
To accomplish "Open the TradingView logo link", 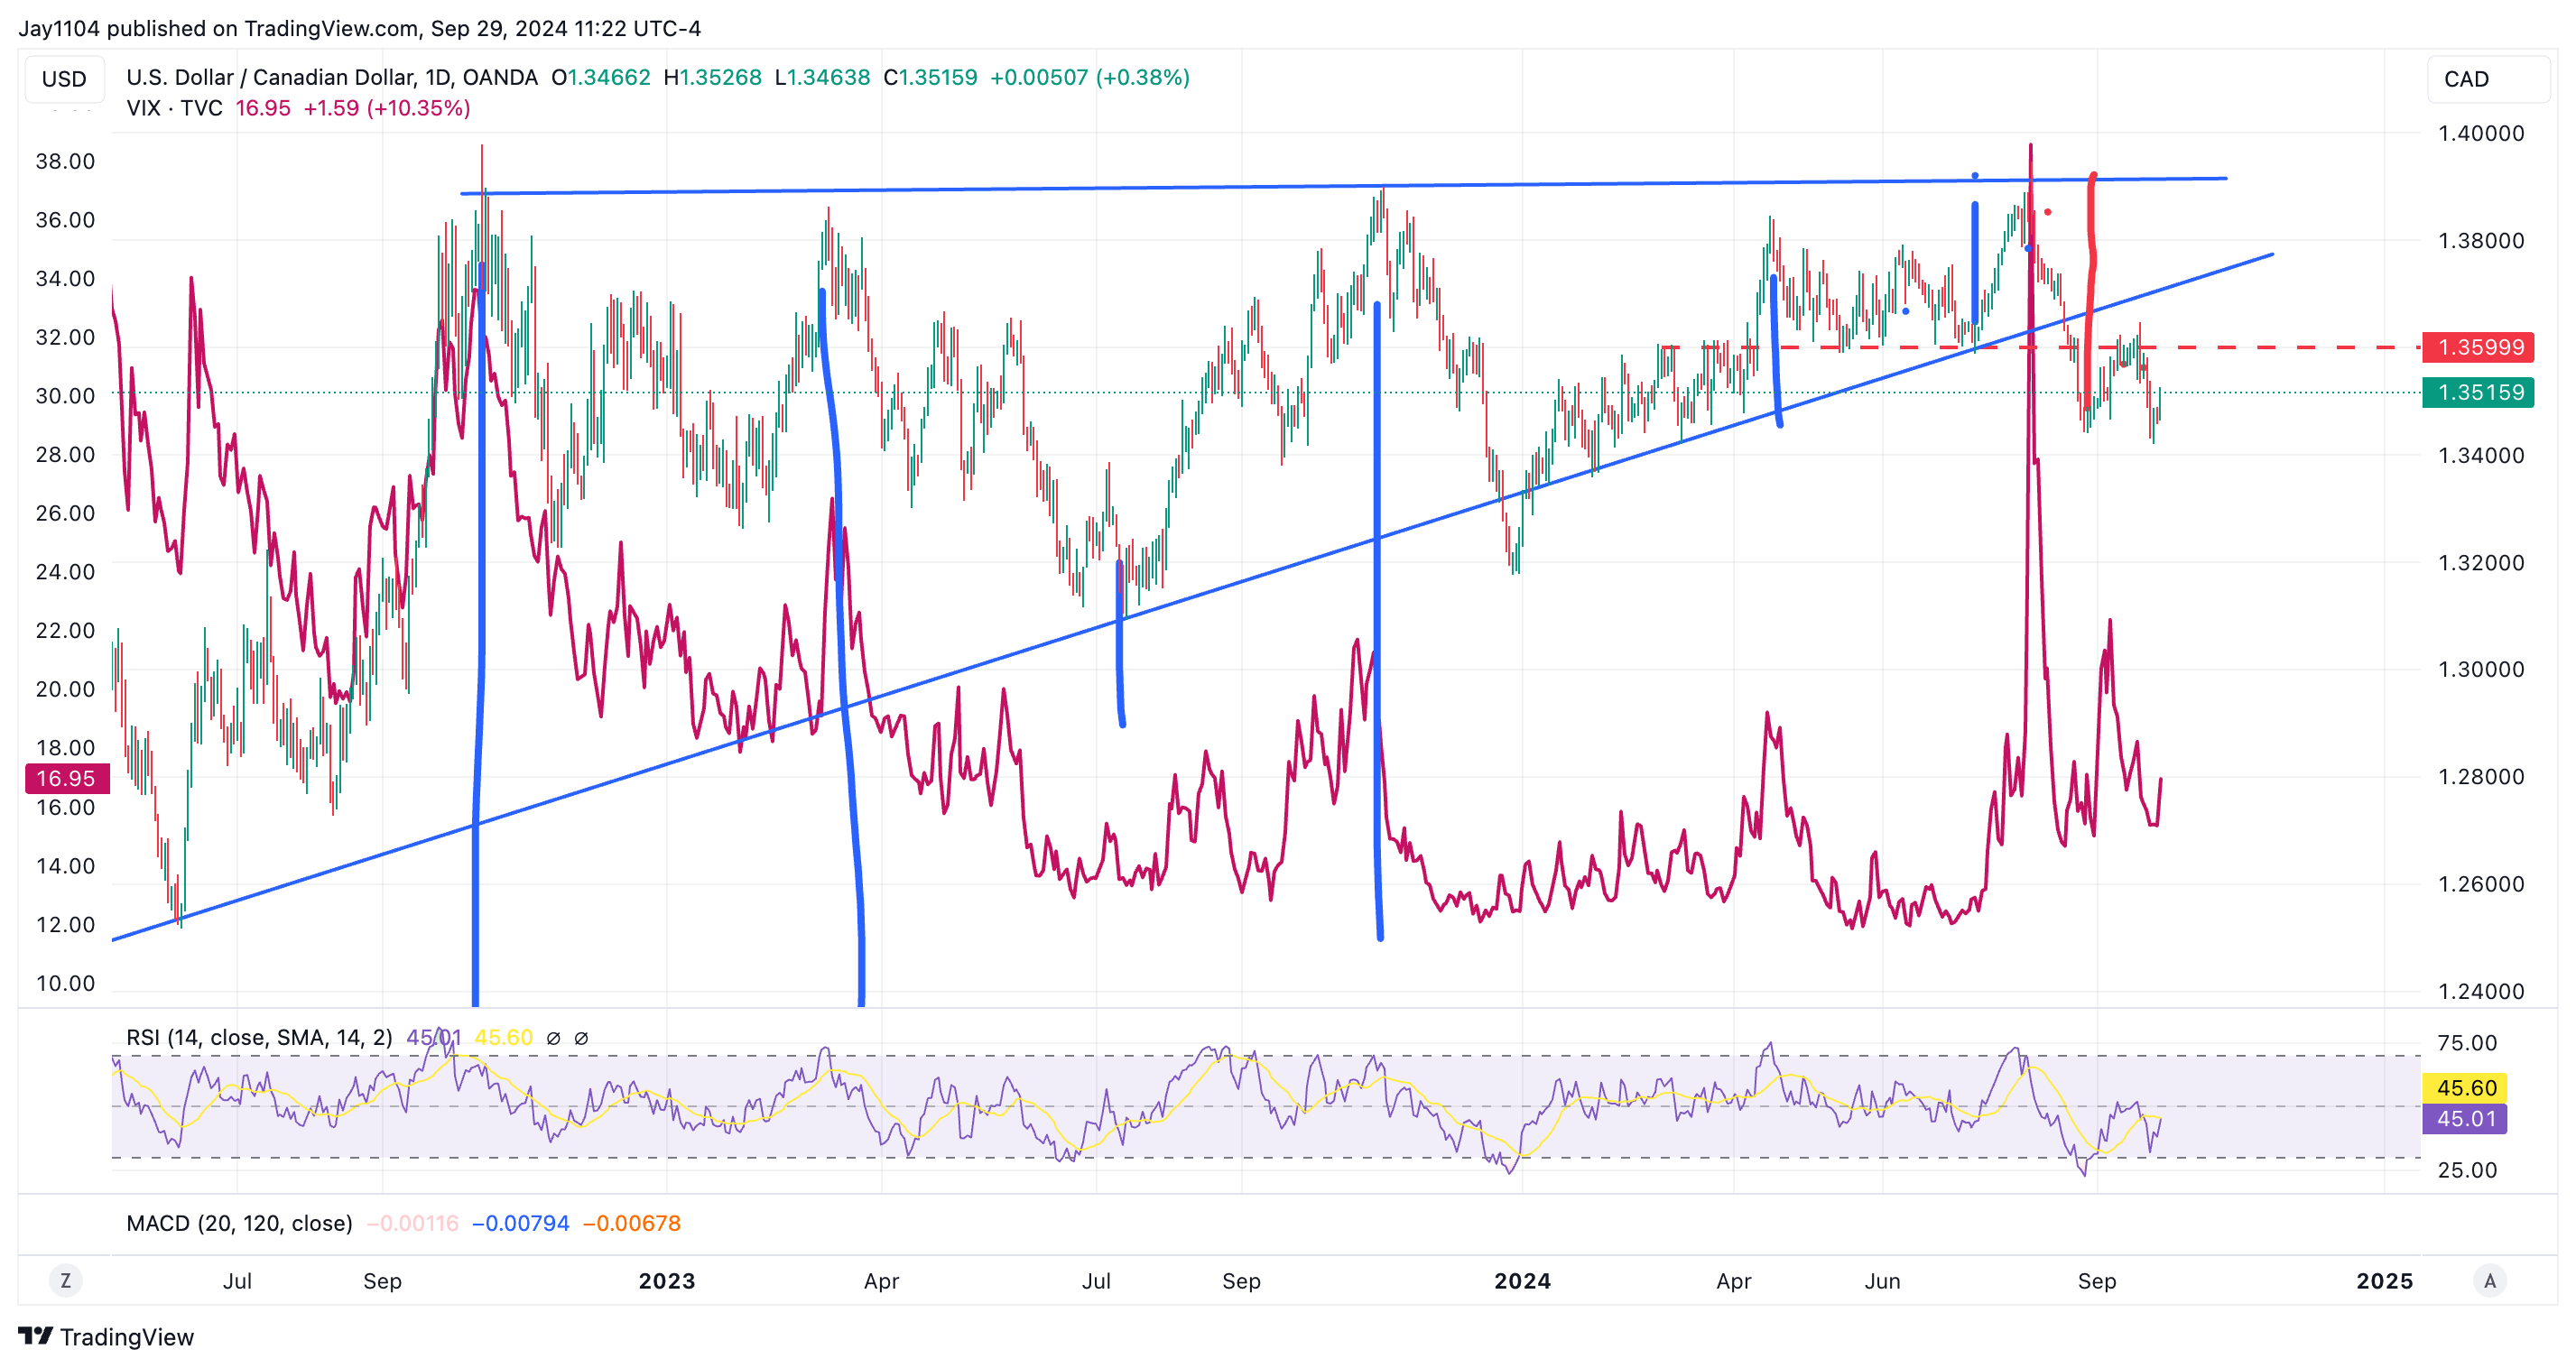I will (106, 1337).
